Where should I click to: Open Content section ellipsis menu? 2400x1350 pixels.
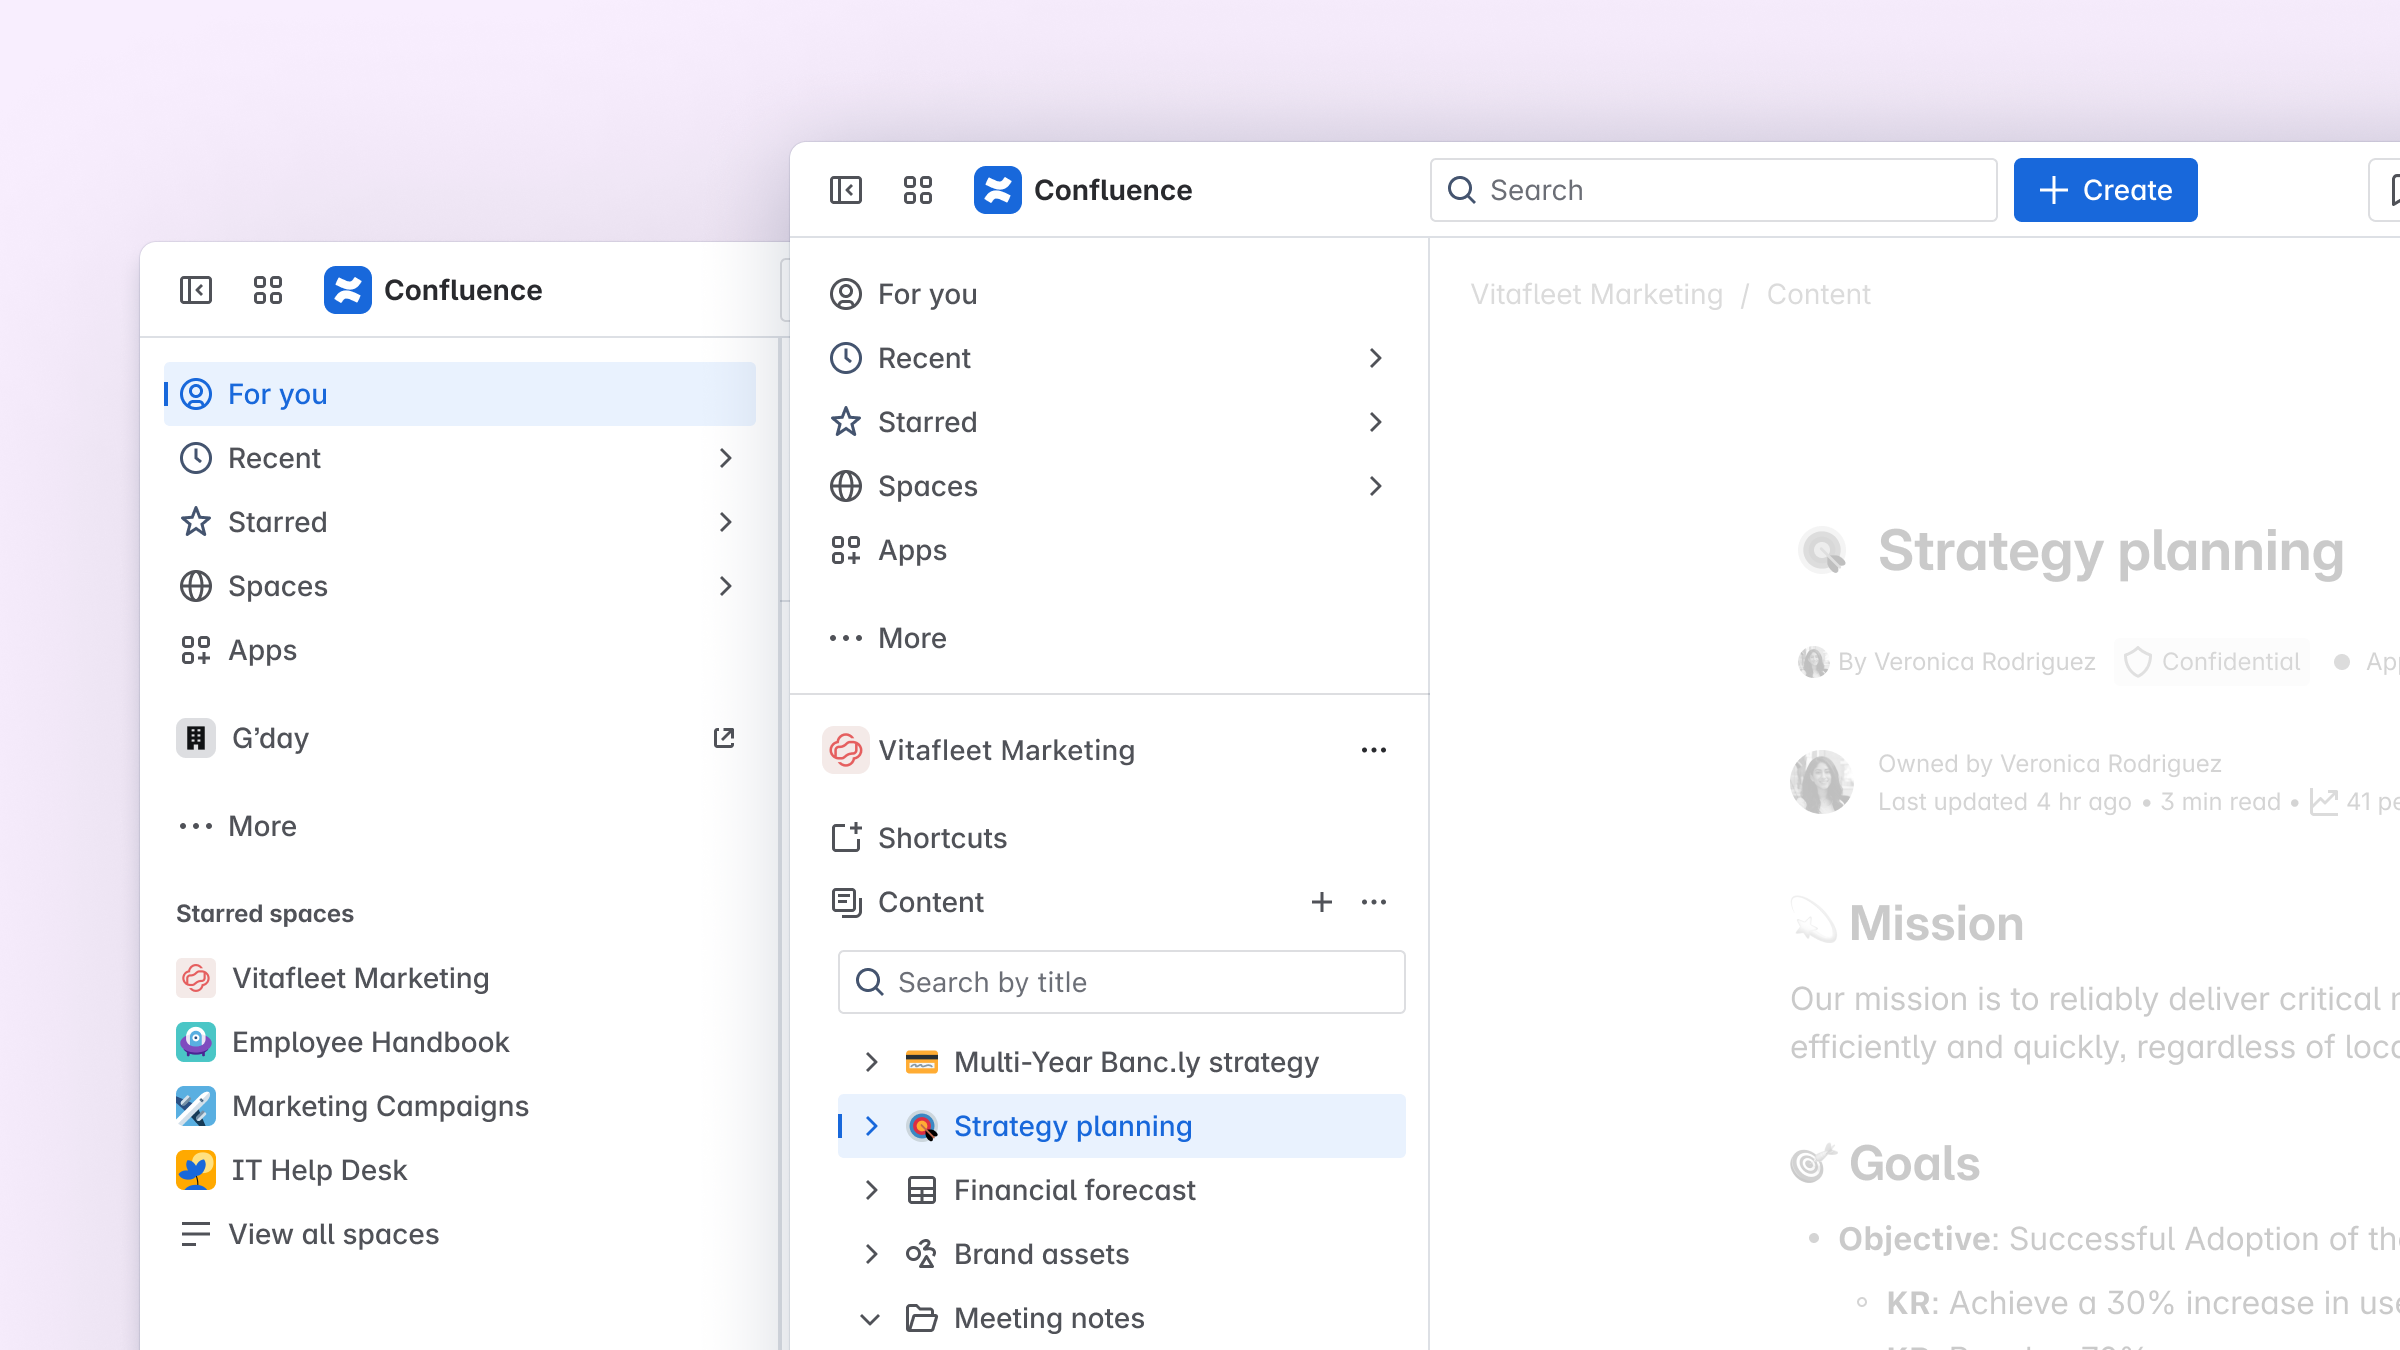tap(1373, 902)
